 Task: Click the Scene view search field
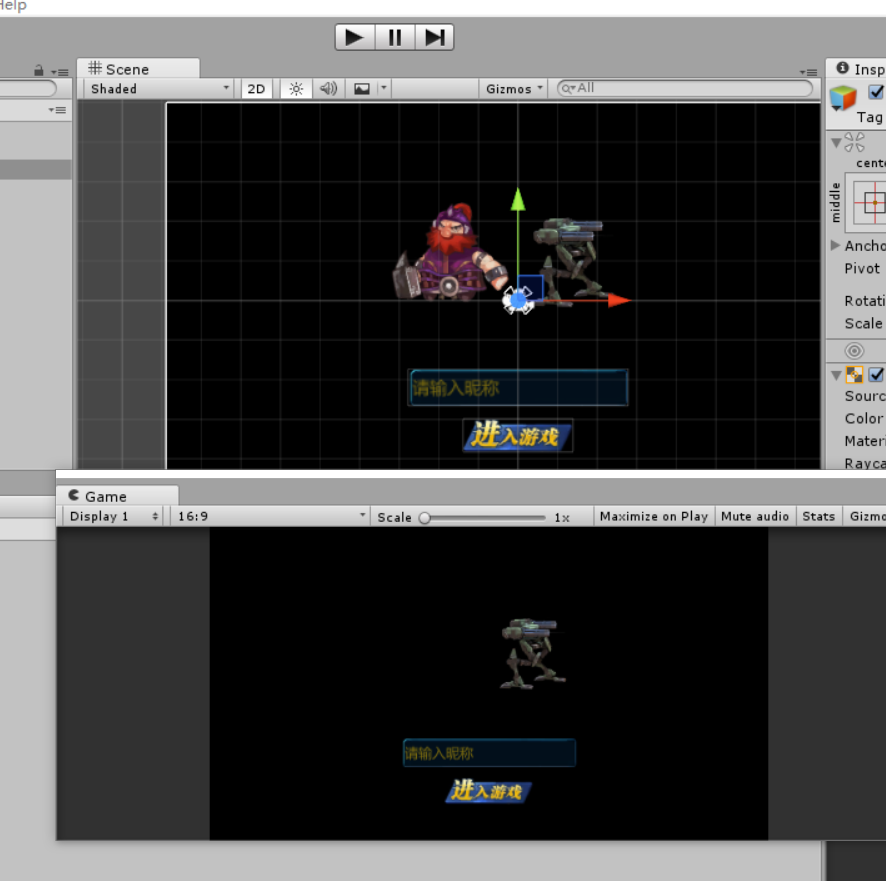coord(685,88)
